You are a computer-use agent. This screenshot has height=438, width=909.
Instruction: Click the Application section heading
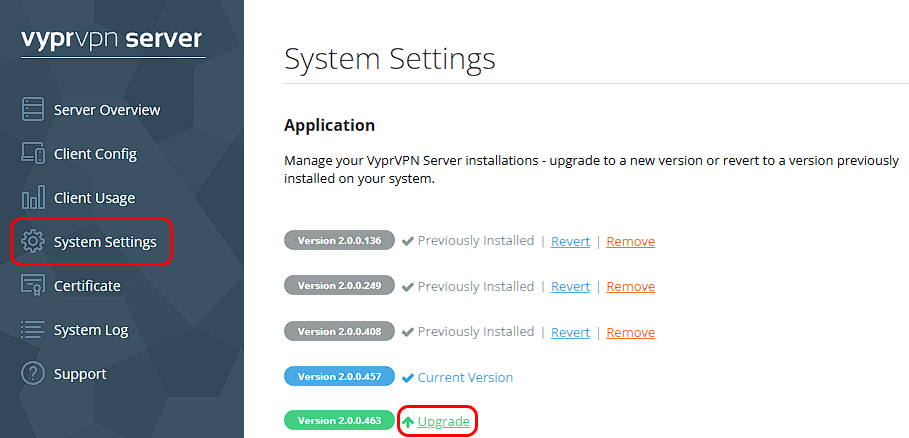(329, 125)
